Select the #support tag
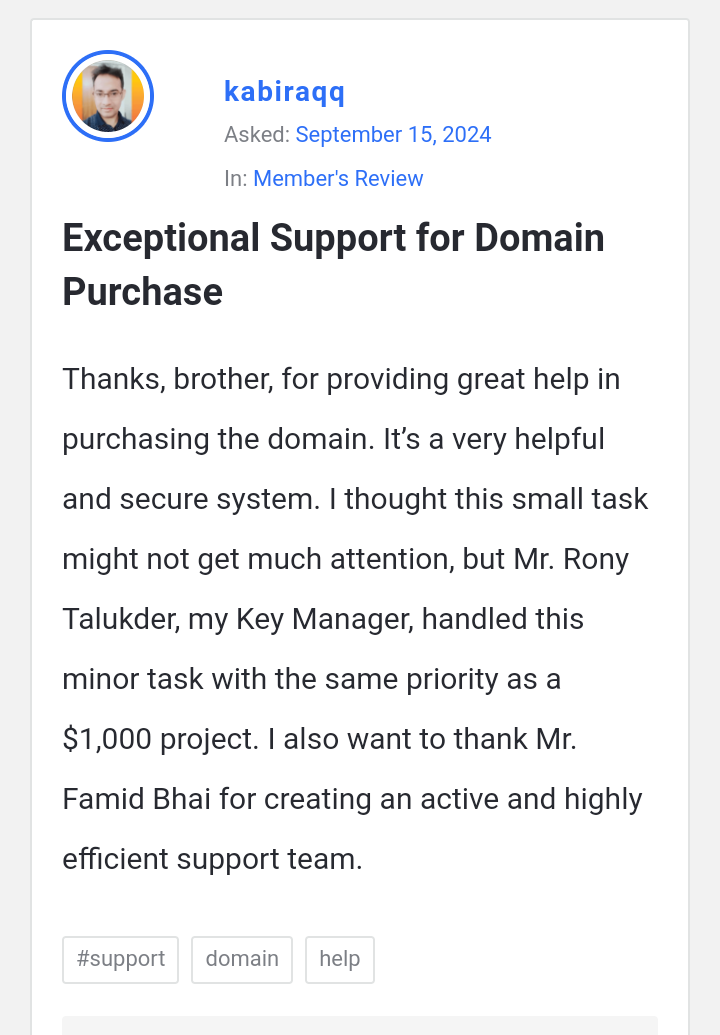This screenshot has width=720, height=1035. pos(120,959)
